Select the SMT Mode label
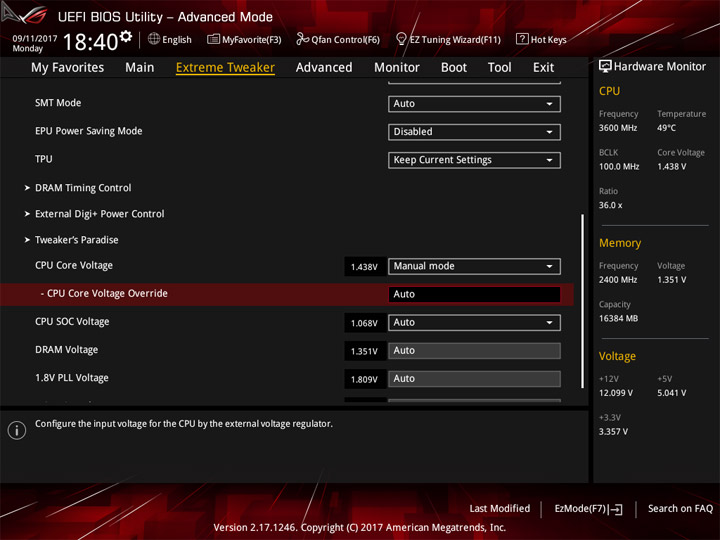Screen dimensions: 720x540 (58, 103)
